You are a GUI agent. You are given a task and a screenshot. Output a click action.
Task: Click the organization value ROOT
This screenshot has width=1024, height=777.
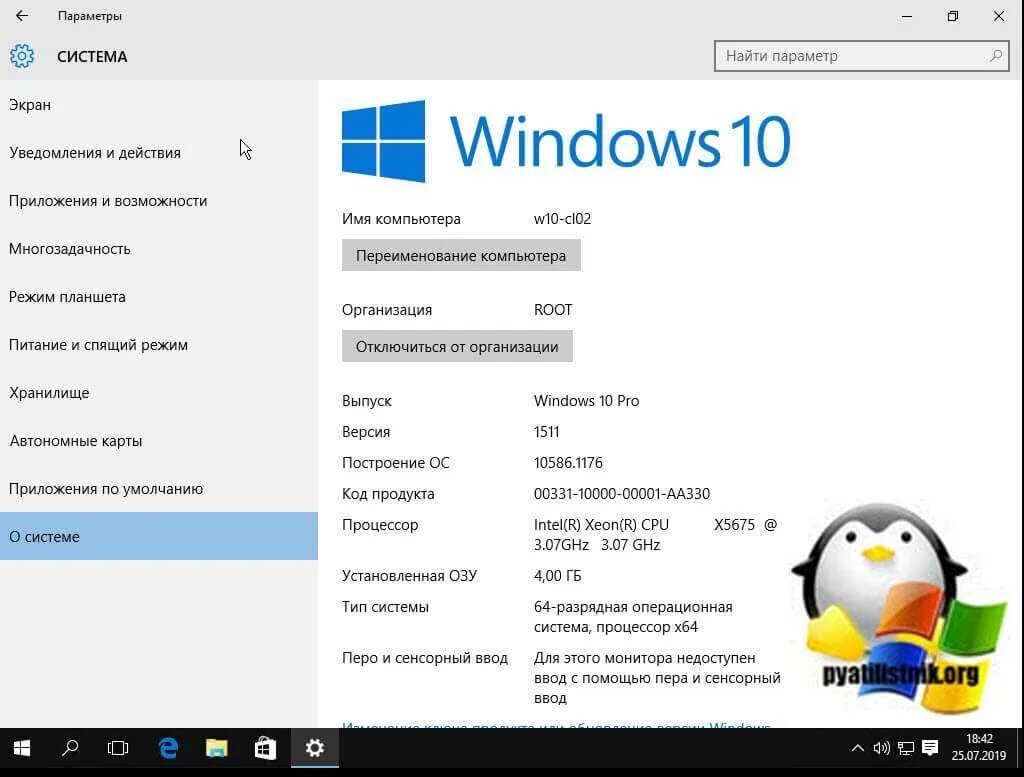552,309
